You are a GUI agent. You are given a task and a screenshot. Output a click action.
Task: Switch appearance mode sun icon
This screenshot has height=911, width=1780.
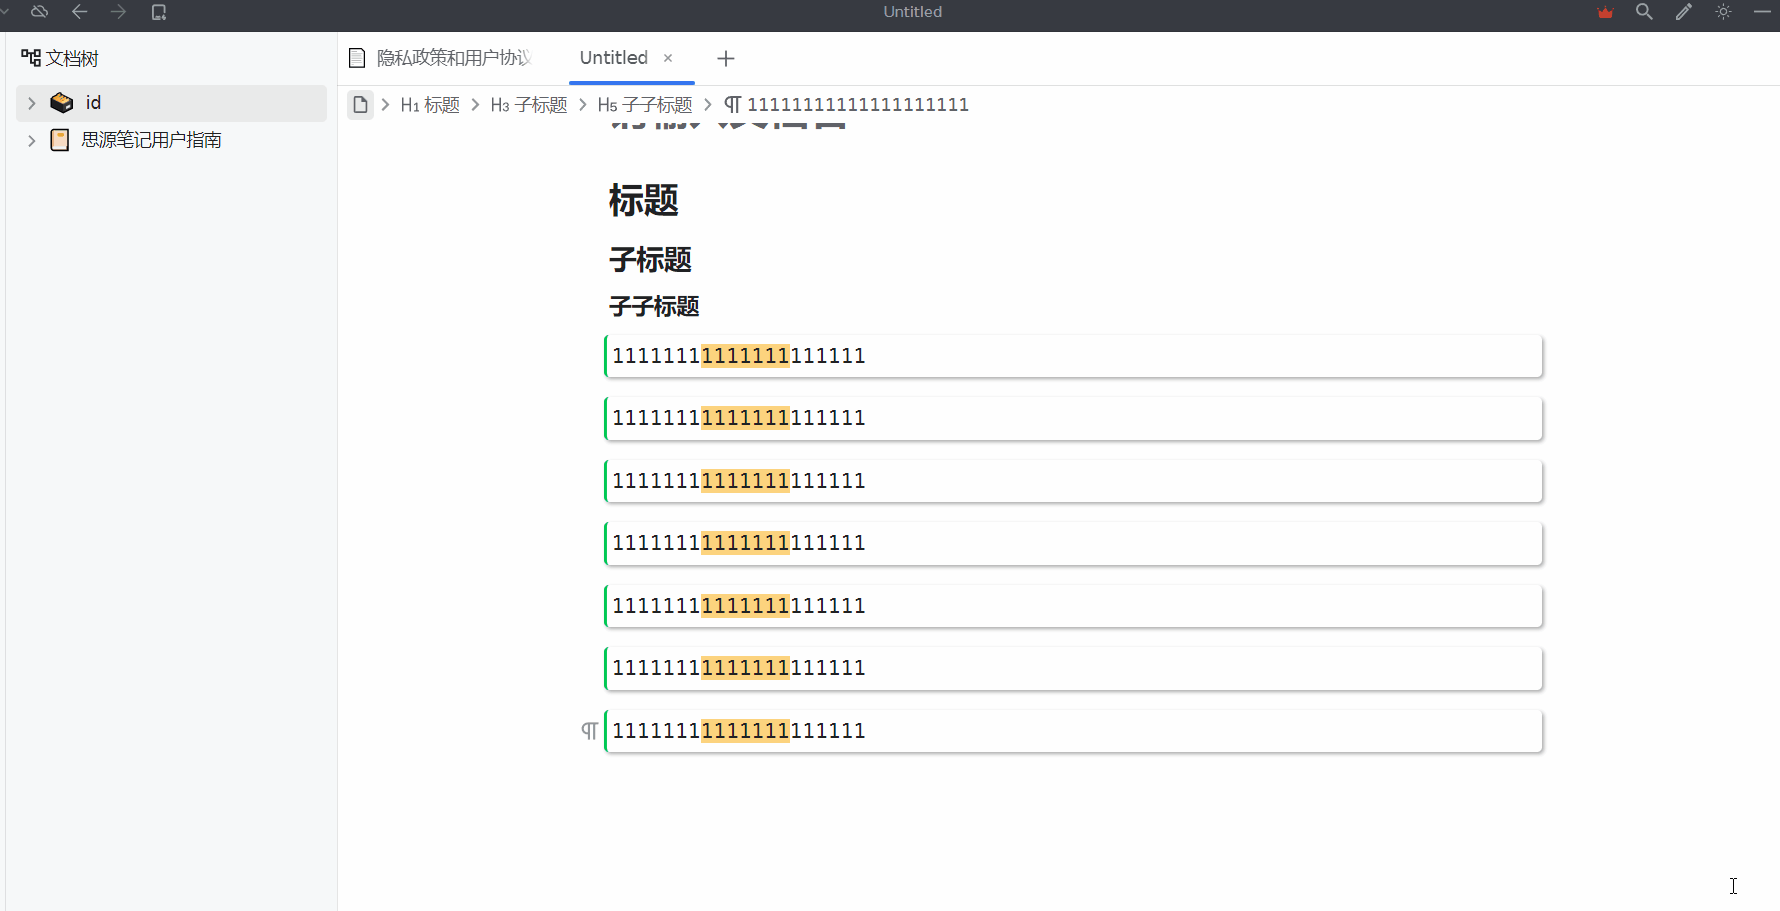(1723, 12)
